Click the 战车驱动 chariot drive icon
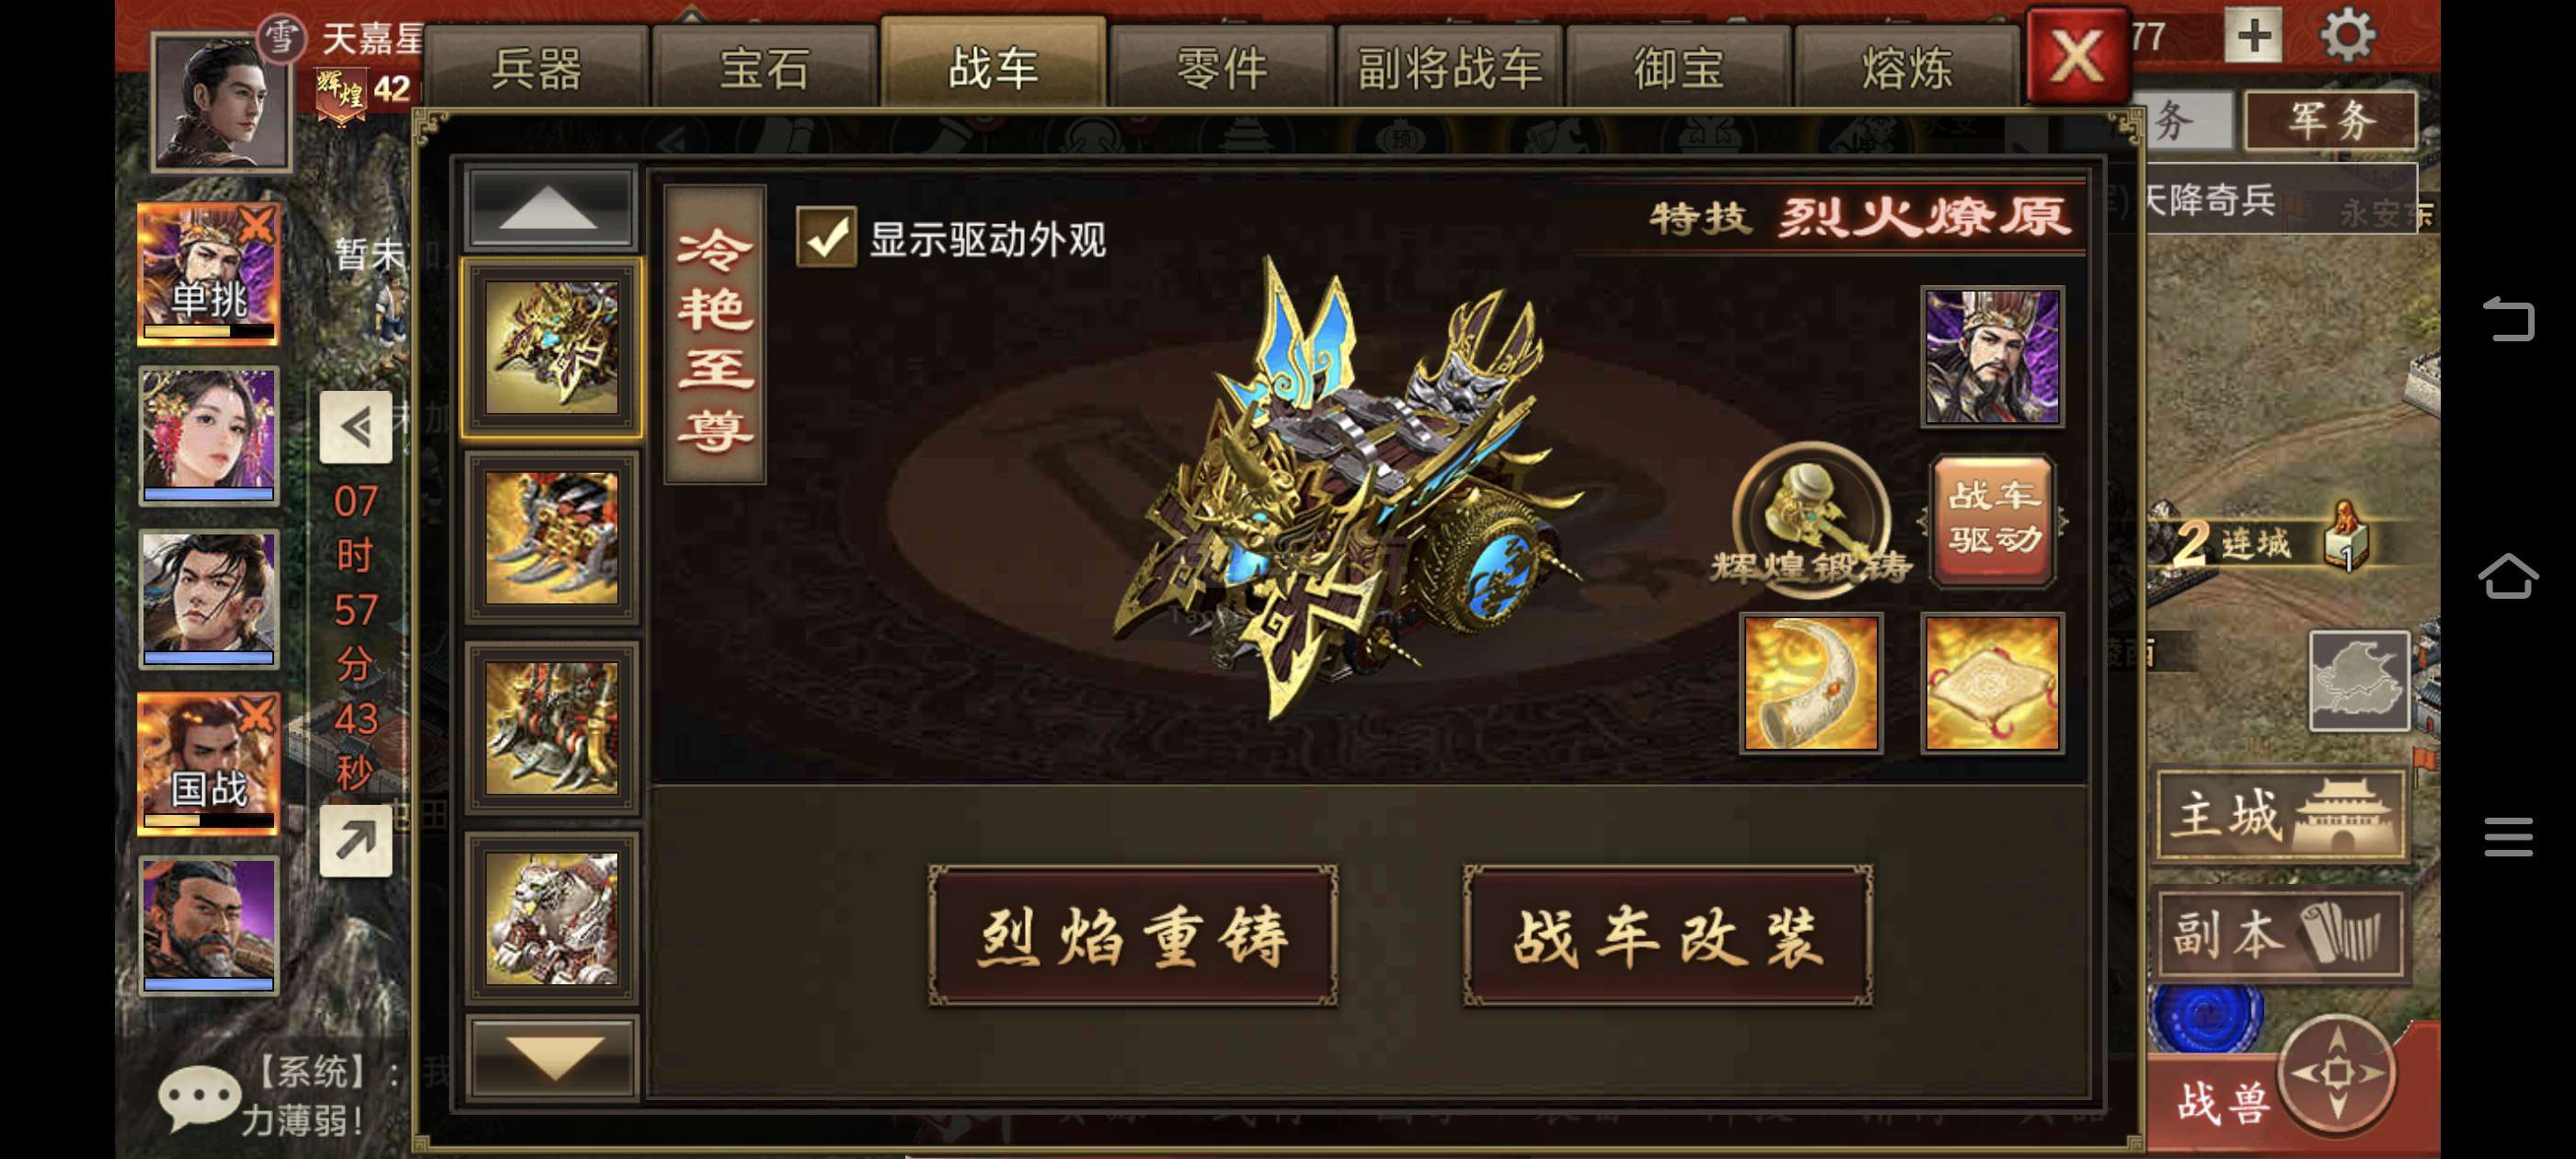 point(1993,519)
